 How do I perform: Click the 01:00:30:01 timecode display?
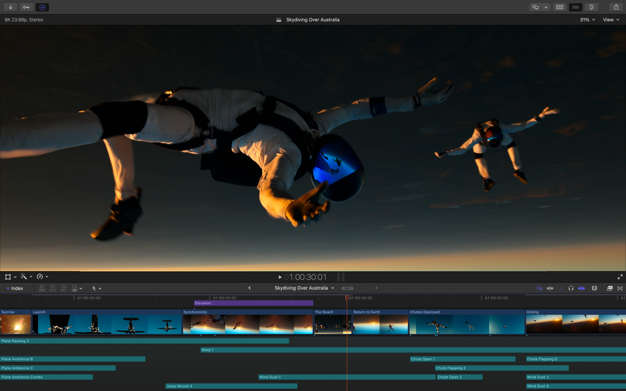306,277
